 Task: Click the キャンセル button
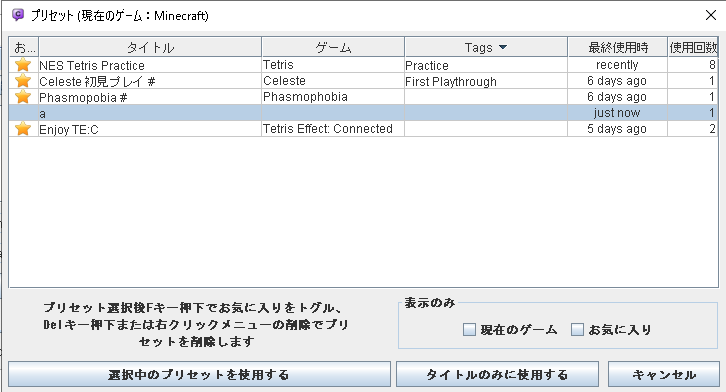(663, 374)
